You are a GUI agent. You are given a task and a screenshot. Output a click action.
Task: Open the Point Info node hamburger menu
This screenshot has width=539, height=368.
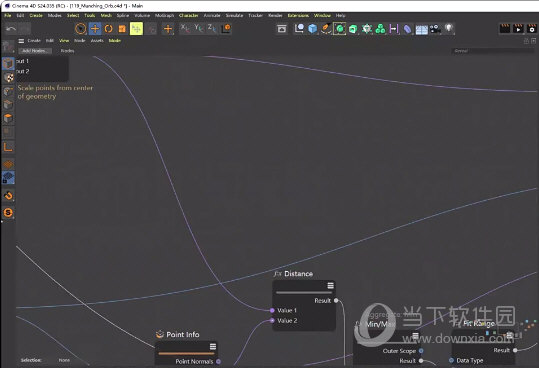pyautogui.click(x=213, y=346)
